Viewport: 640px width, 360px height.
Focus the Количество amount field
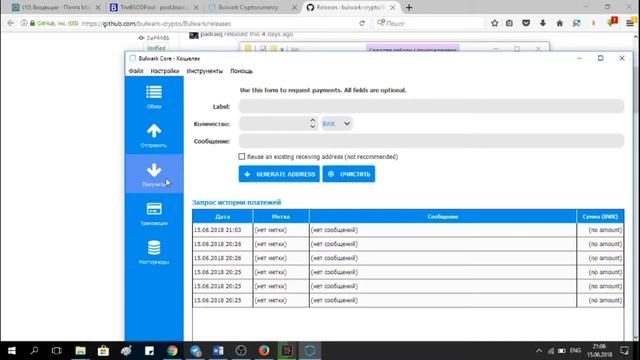point(273,124)
